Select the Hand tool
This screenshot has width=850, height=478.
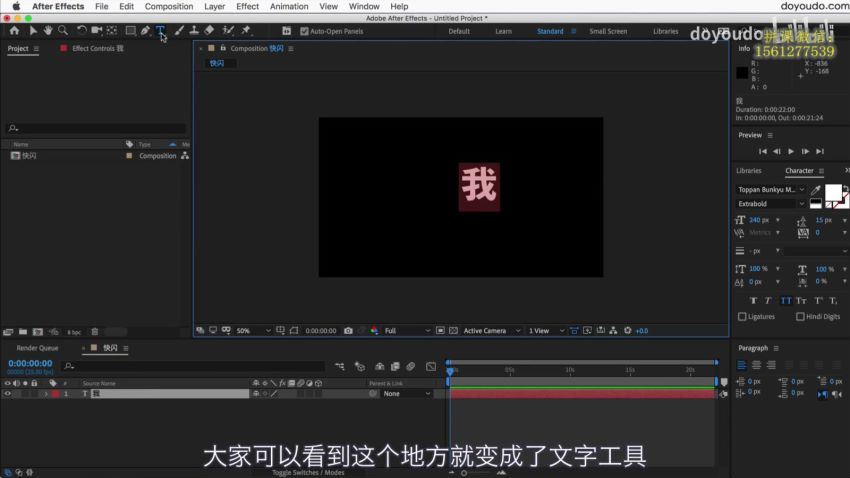pos(48,31)
